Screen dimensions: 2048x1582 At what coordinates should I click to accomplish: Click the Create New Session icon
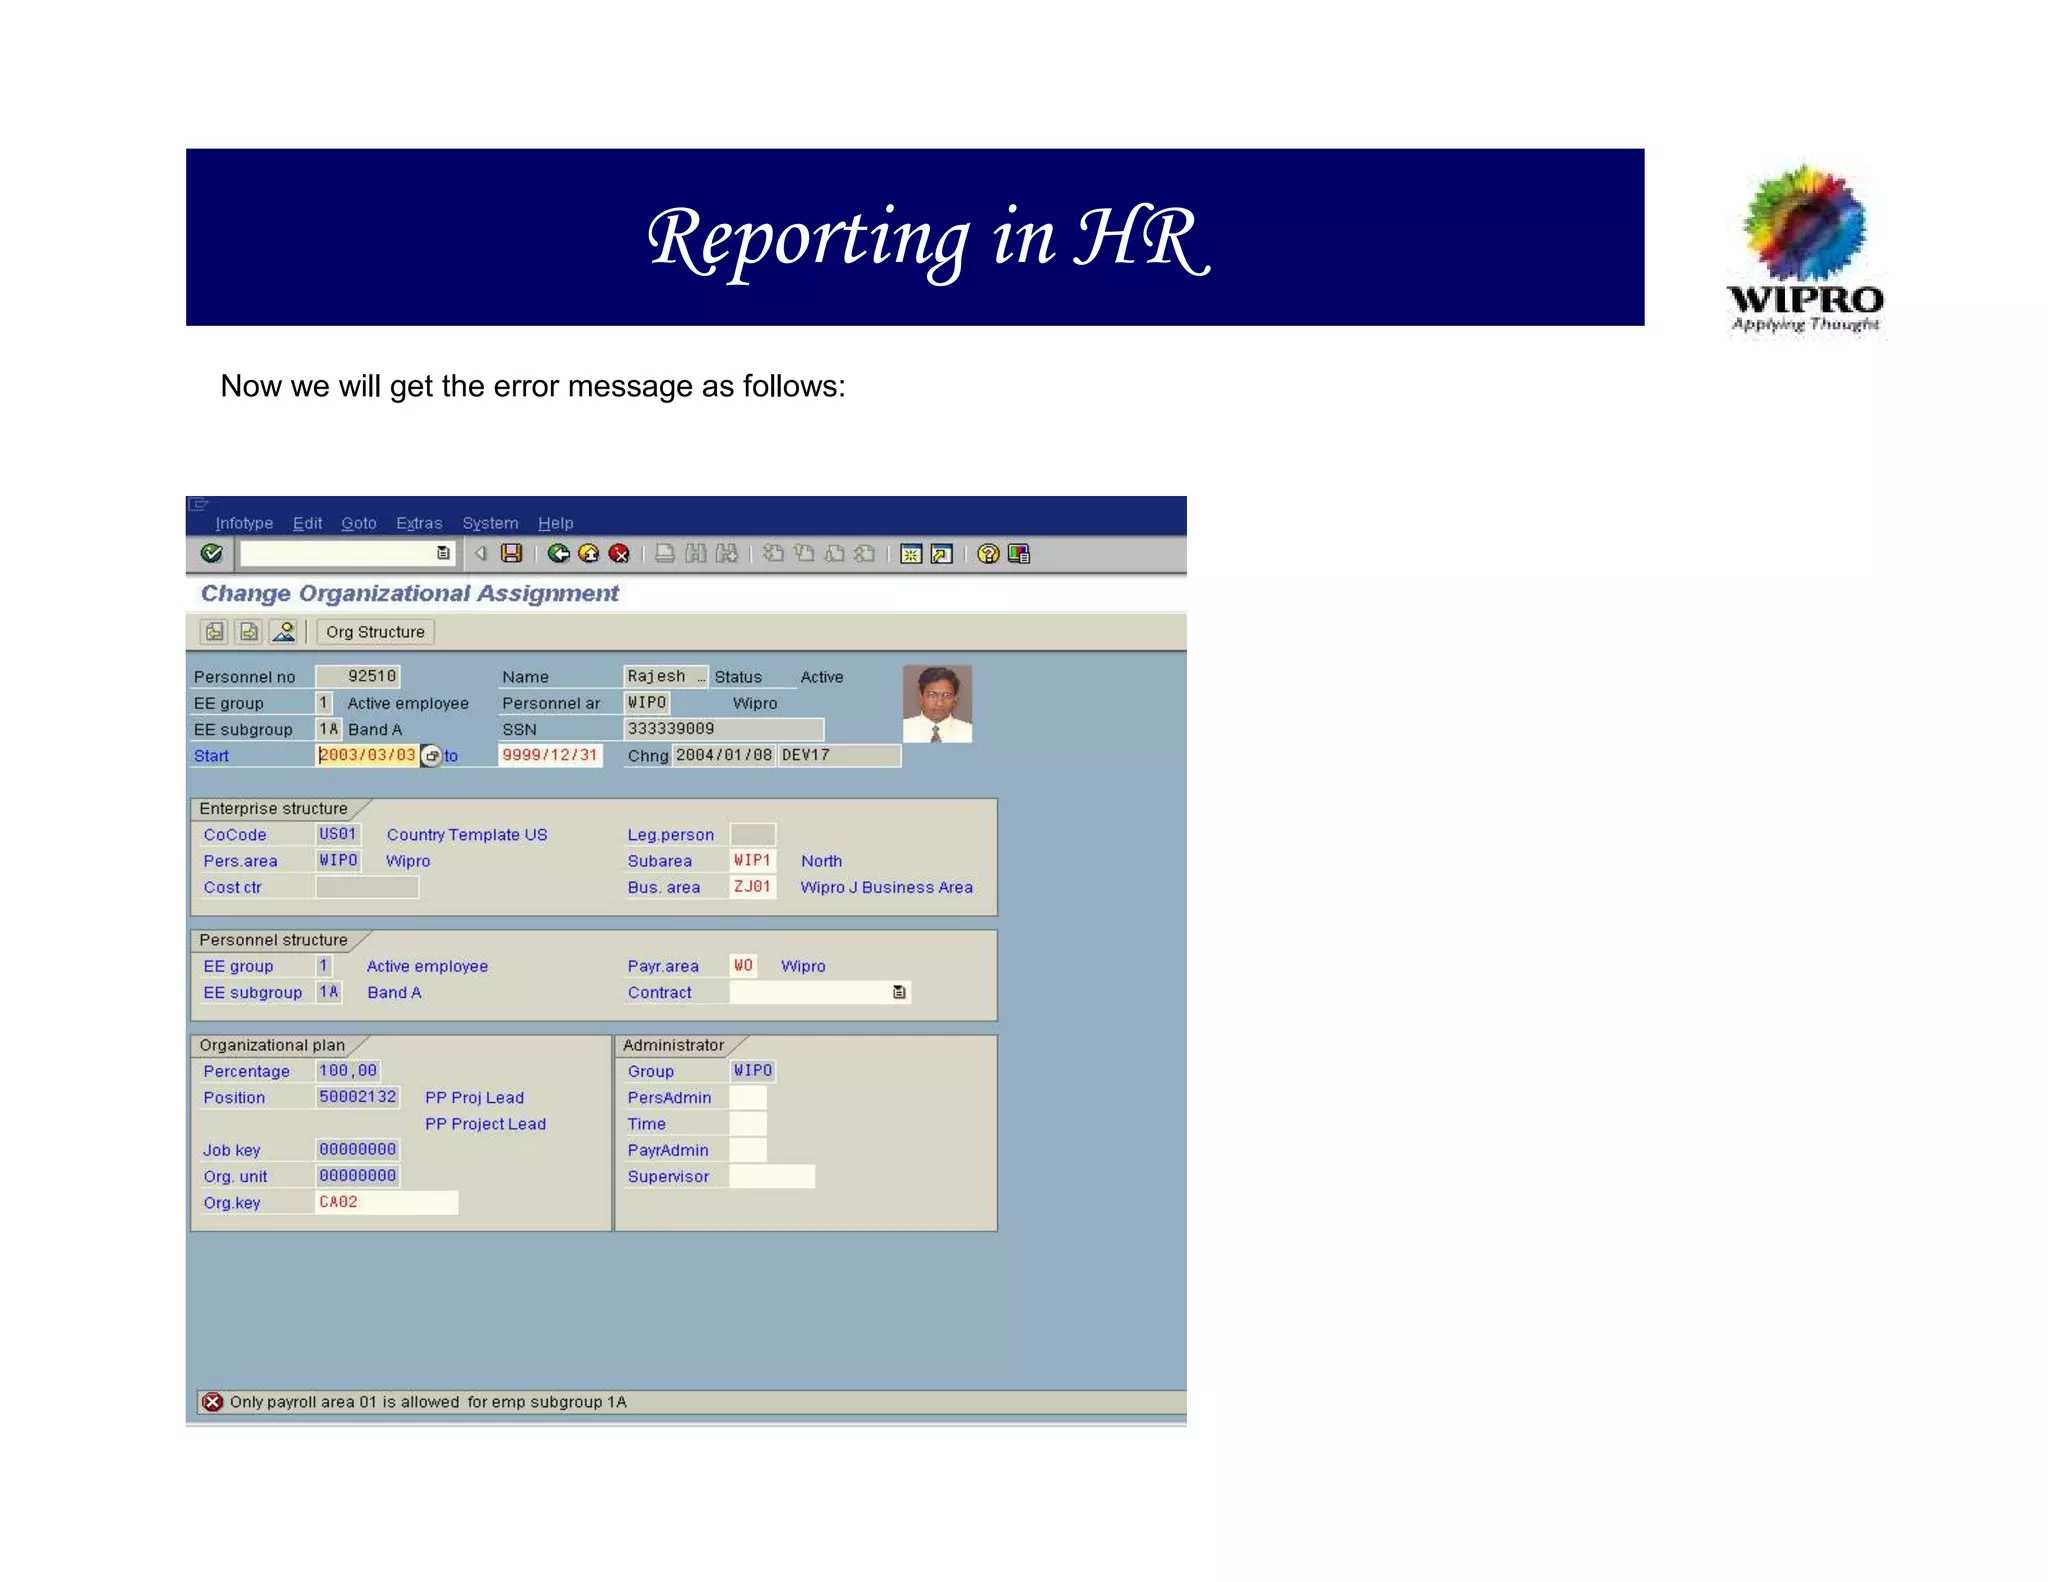click(910, 553)
